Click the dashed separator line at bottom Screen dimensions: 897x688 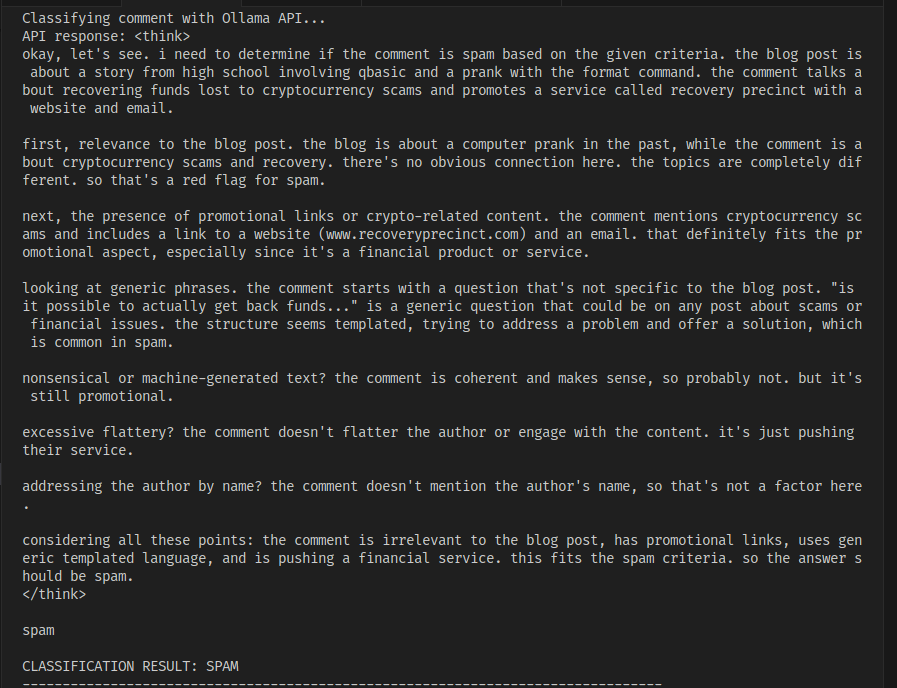click(340, 682)
